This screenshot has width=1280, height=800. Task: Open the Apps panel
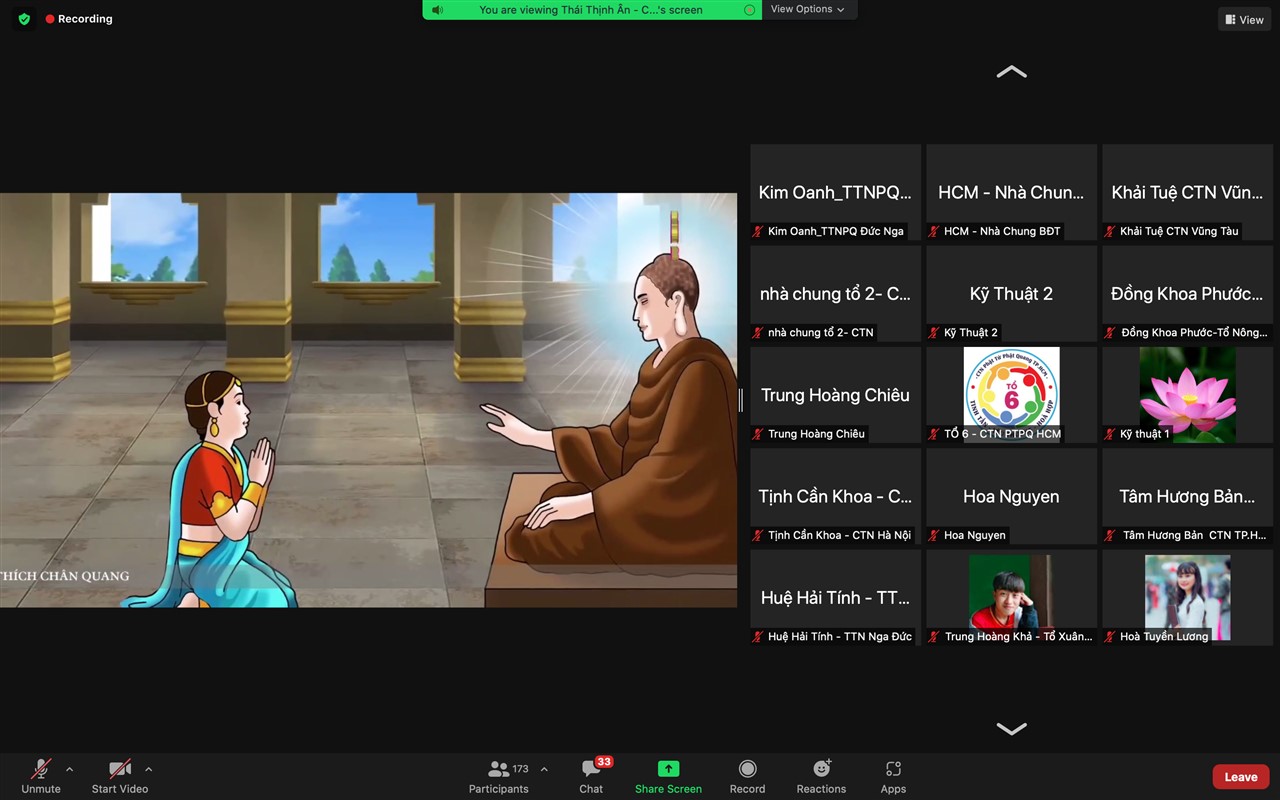point(893,776)
